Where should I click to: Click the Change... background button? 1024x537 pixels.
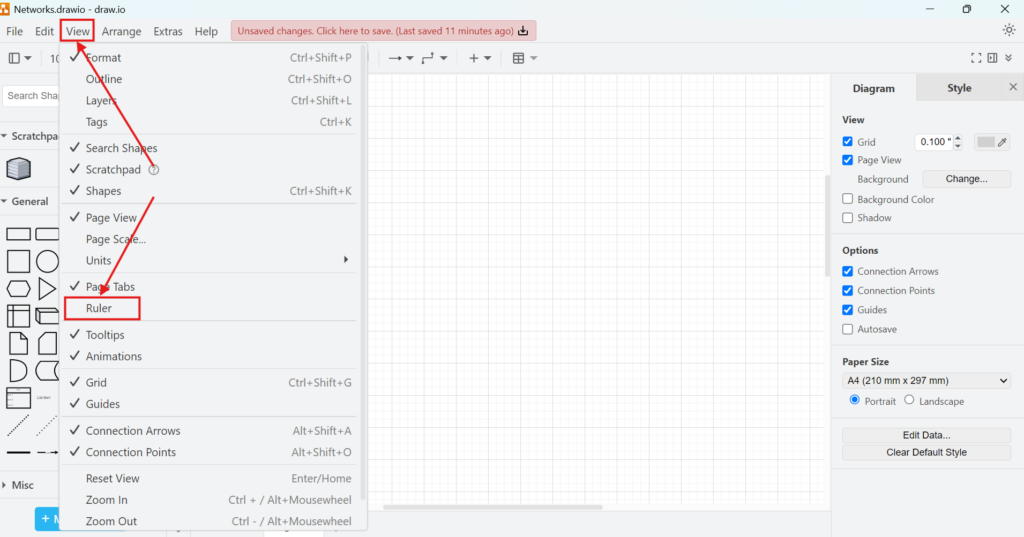[x=966, y=179]
